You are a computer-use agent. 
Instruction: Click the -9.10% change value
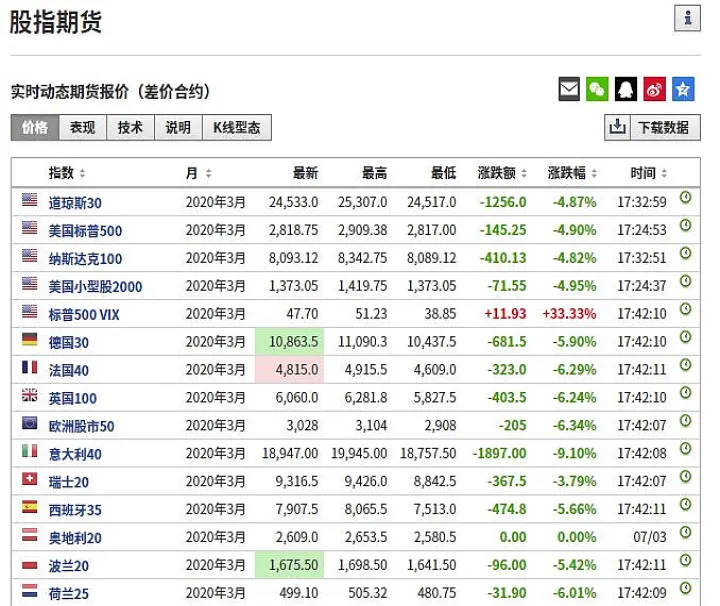[x=574, y=454]
